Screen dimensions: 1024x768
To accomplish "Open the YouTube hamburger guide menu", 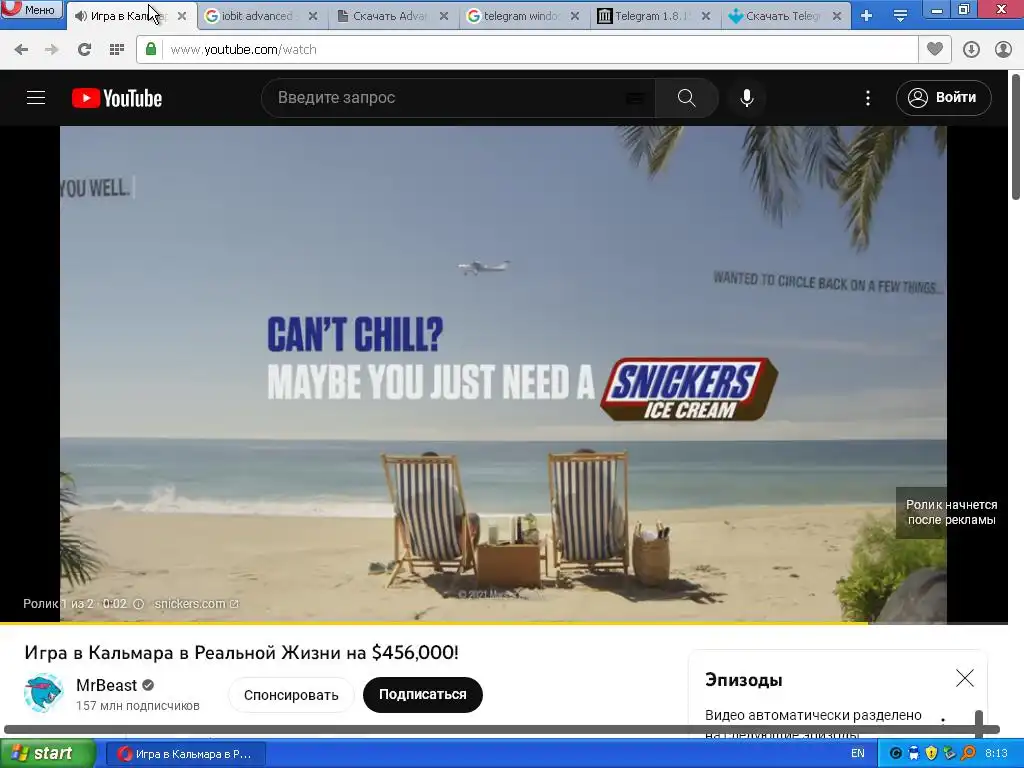I will (x=36, y=98).
